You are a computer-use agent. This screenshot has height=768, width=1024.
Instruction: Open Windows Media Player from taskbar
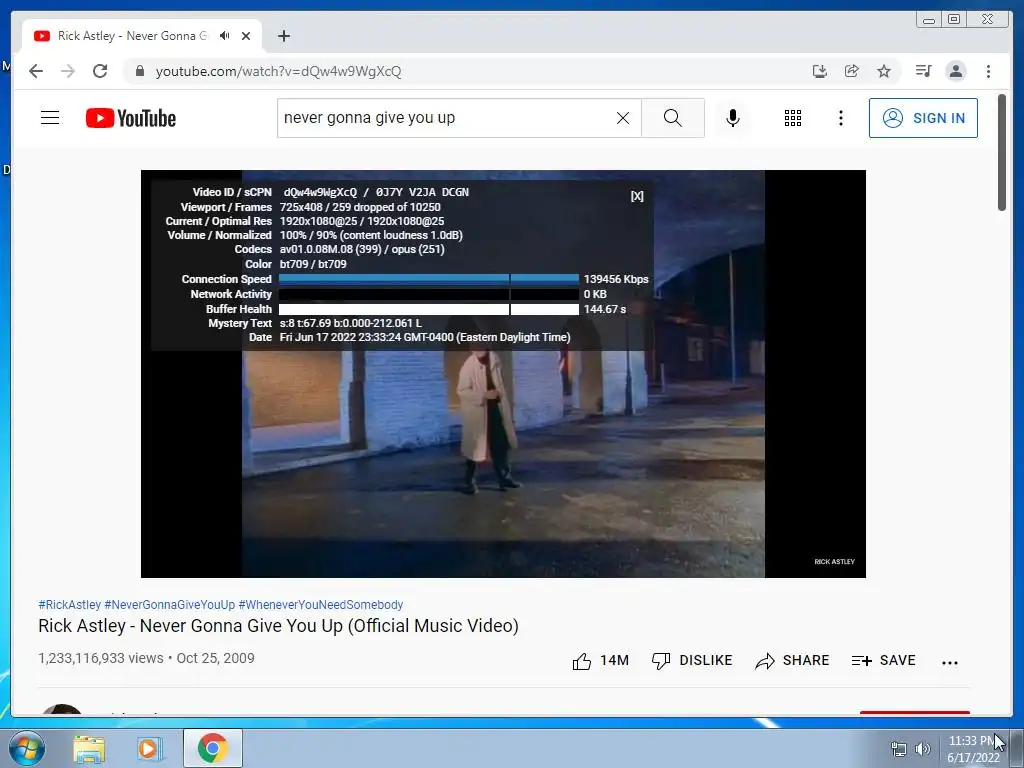[x=150, y=748]
